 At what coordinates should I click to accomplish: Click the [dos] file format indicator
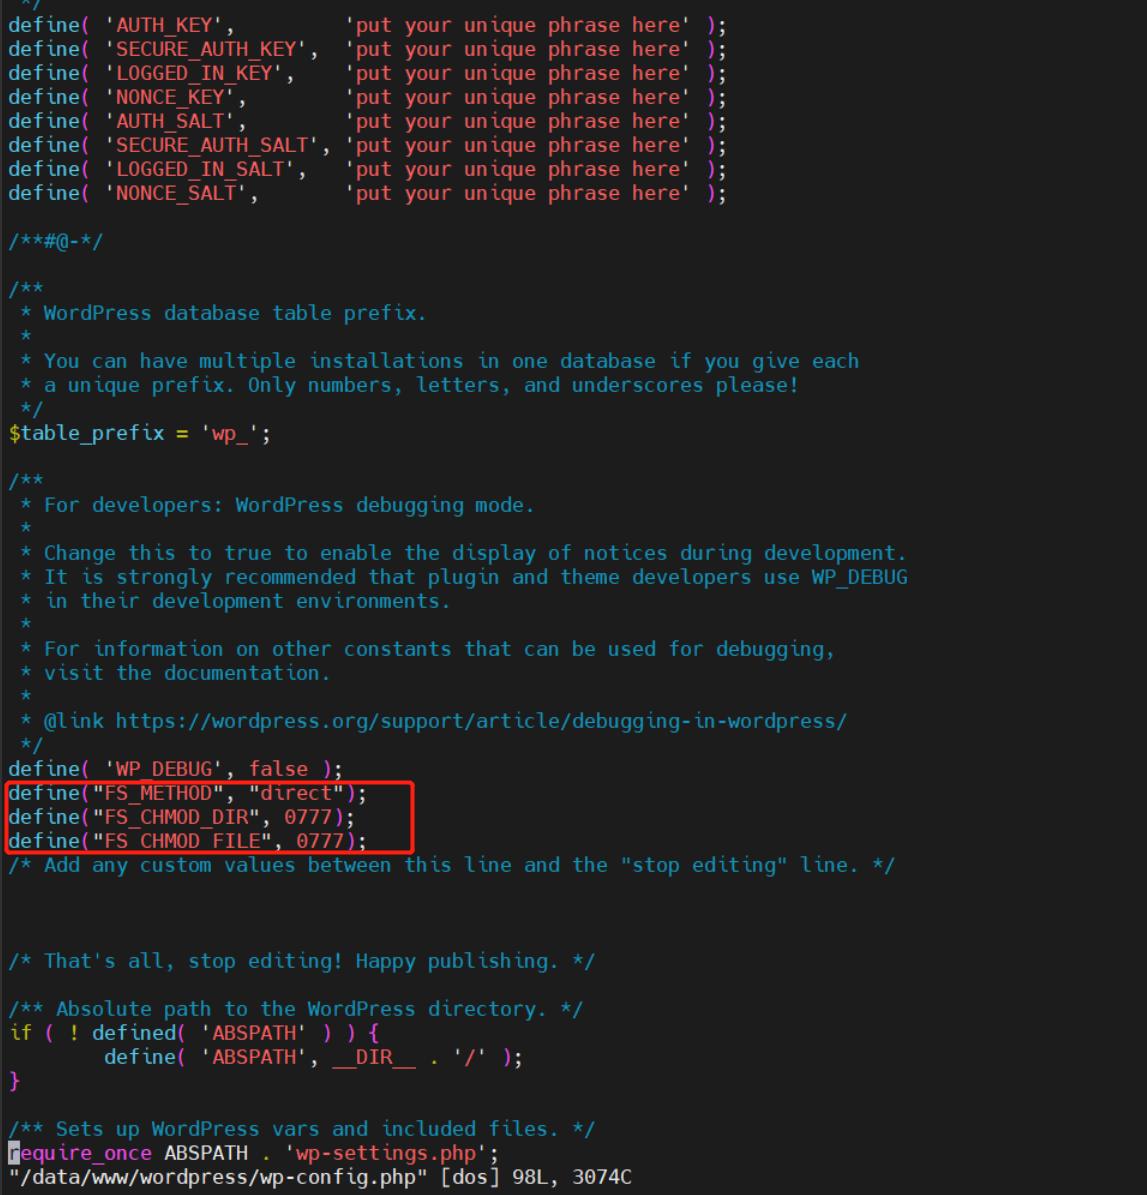tap(469, 1177)
